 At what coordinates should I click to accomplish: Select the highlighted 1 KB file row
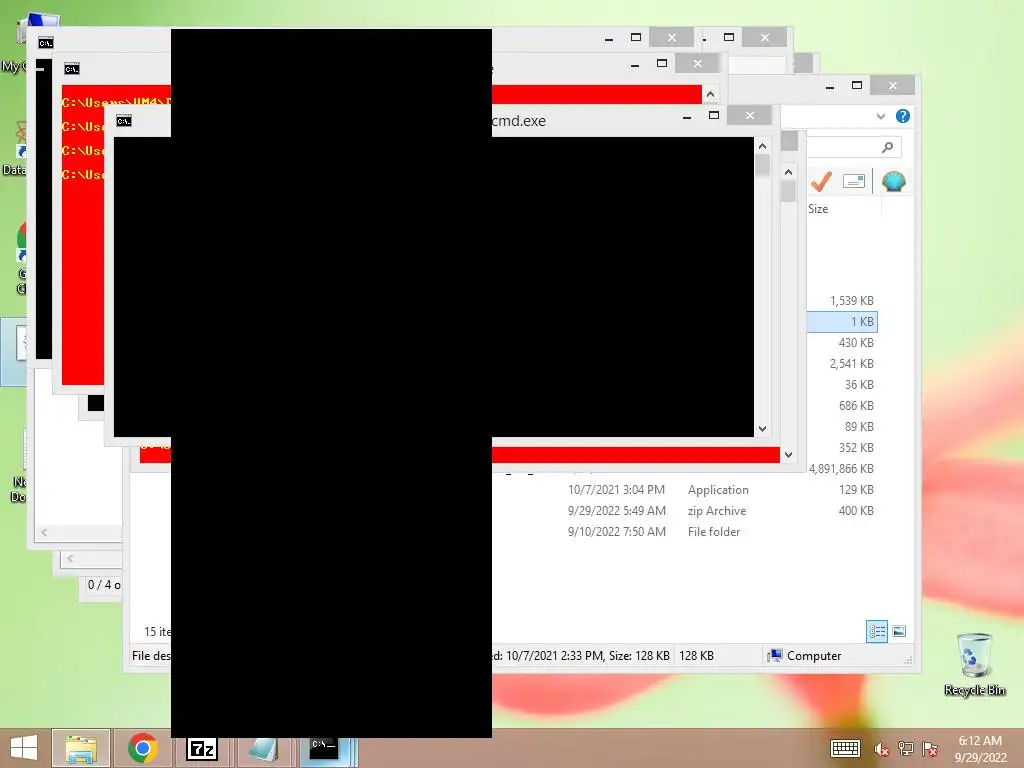842,321
